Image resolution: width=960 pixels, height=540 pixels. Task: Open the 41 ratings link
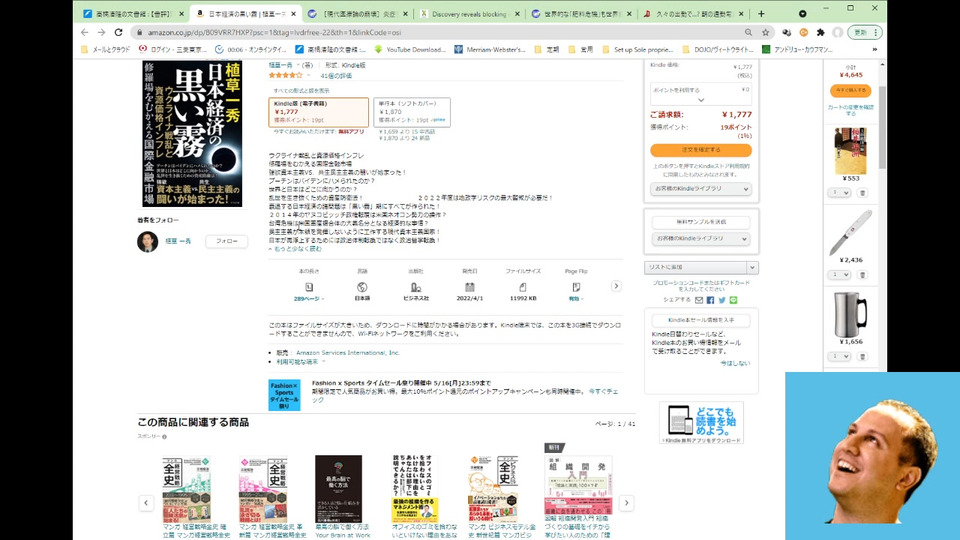[336, 76]
